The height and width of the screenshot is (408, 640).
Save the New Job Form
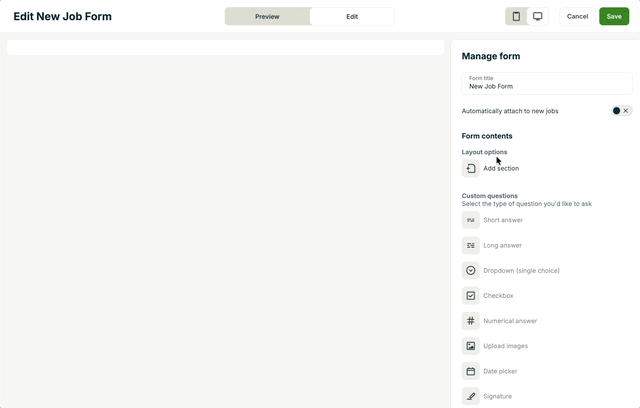(614, 16)
